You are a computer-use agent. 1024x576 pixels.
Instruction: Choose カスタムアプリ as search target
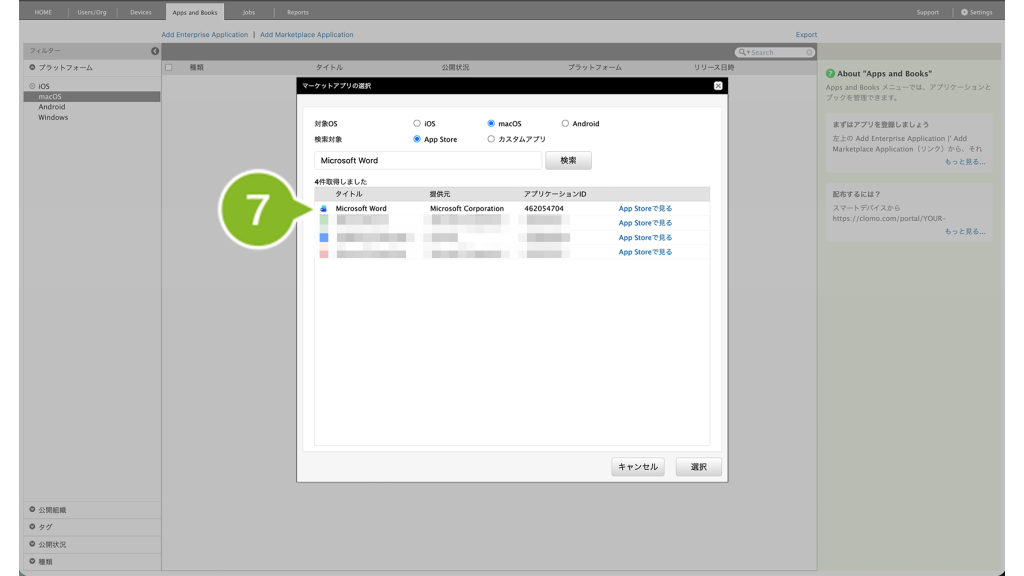(490, 139)
